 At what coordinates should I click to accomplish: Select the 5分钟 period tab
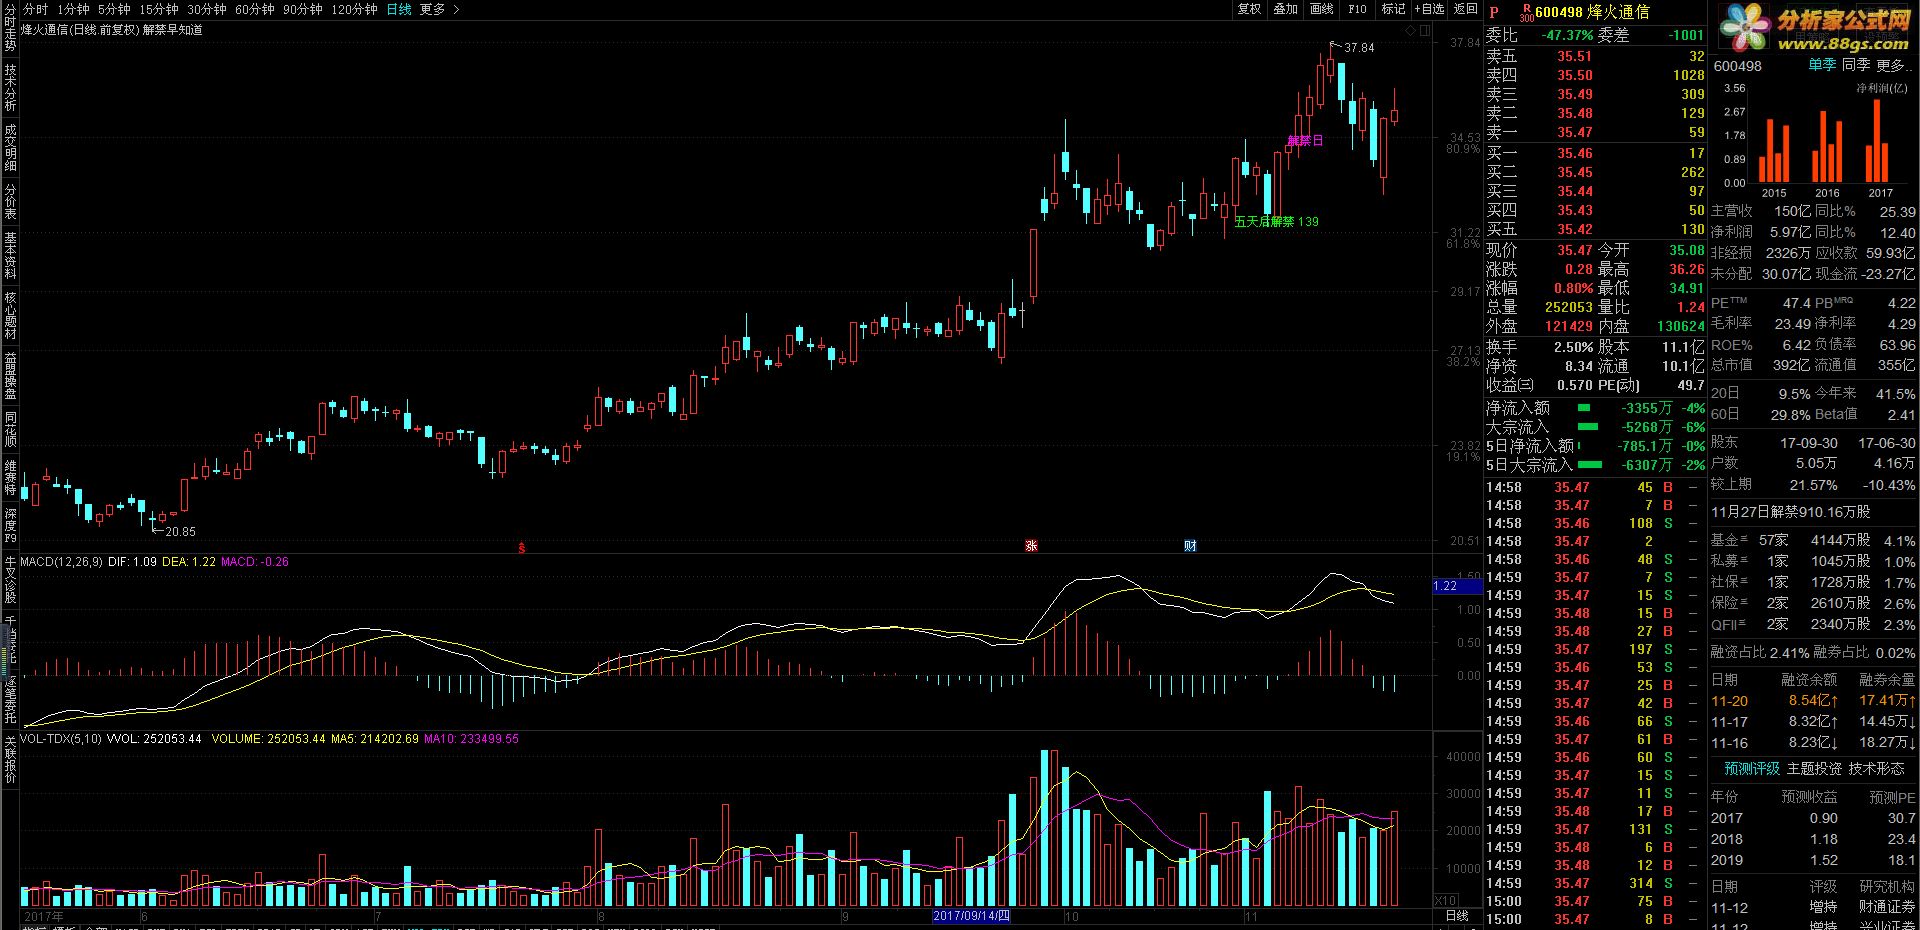coord(114,9)
